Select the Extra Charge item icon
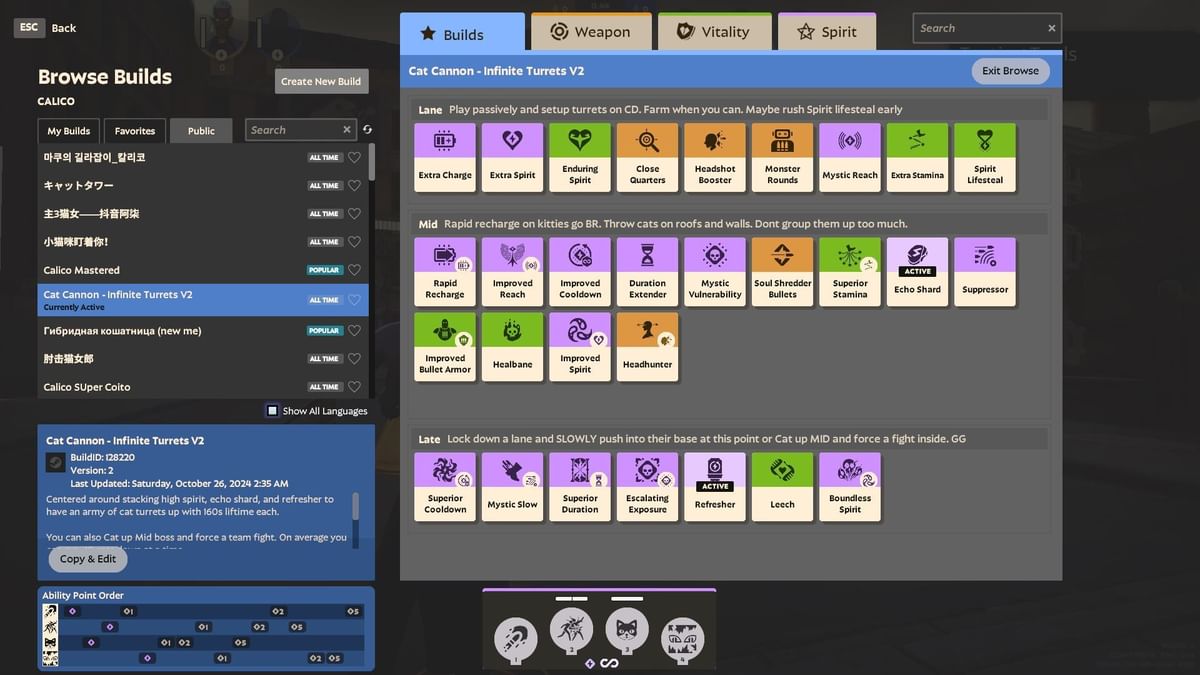Screen dimensions: 1200x675 pyautogui.click(x=445, y=157)
